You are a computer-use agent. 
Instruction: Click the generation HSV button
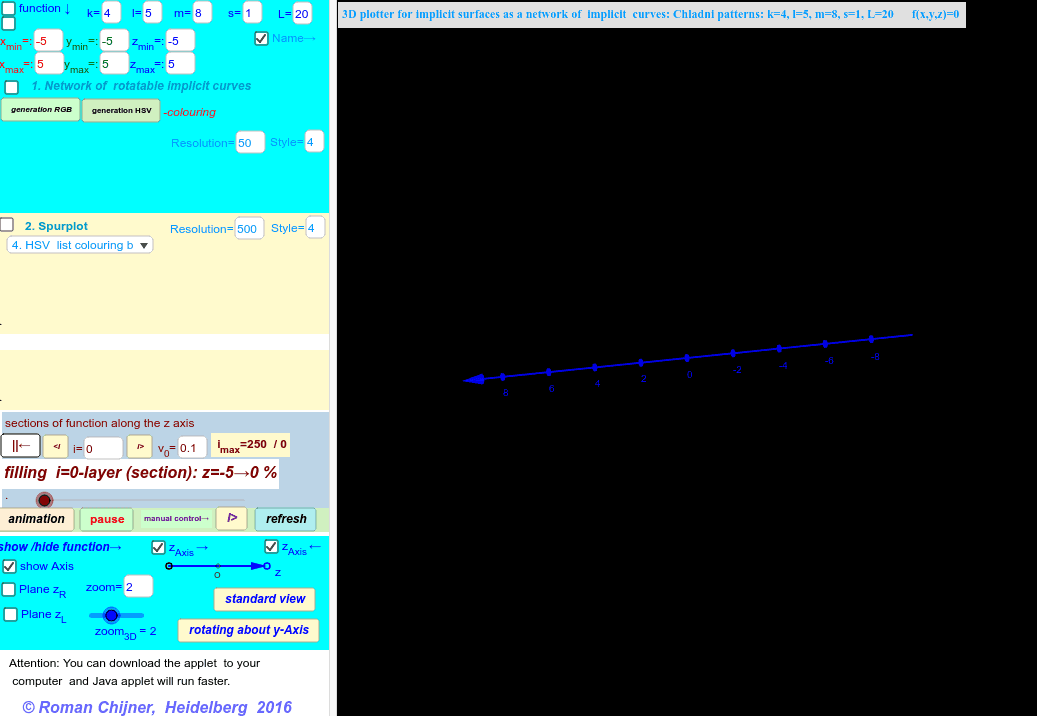tap(120, 109)
